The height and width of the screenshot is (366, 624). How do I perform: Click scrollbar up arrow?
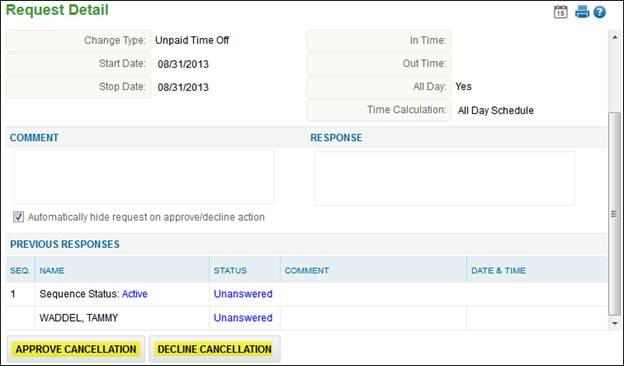point(615,37)
